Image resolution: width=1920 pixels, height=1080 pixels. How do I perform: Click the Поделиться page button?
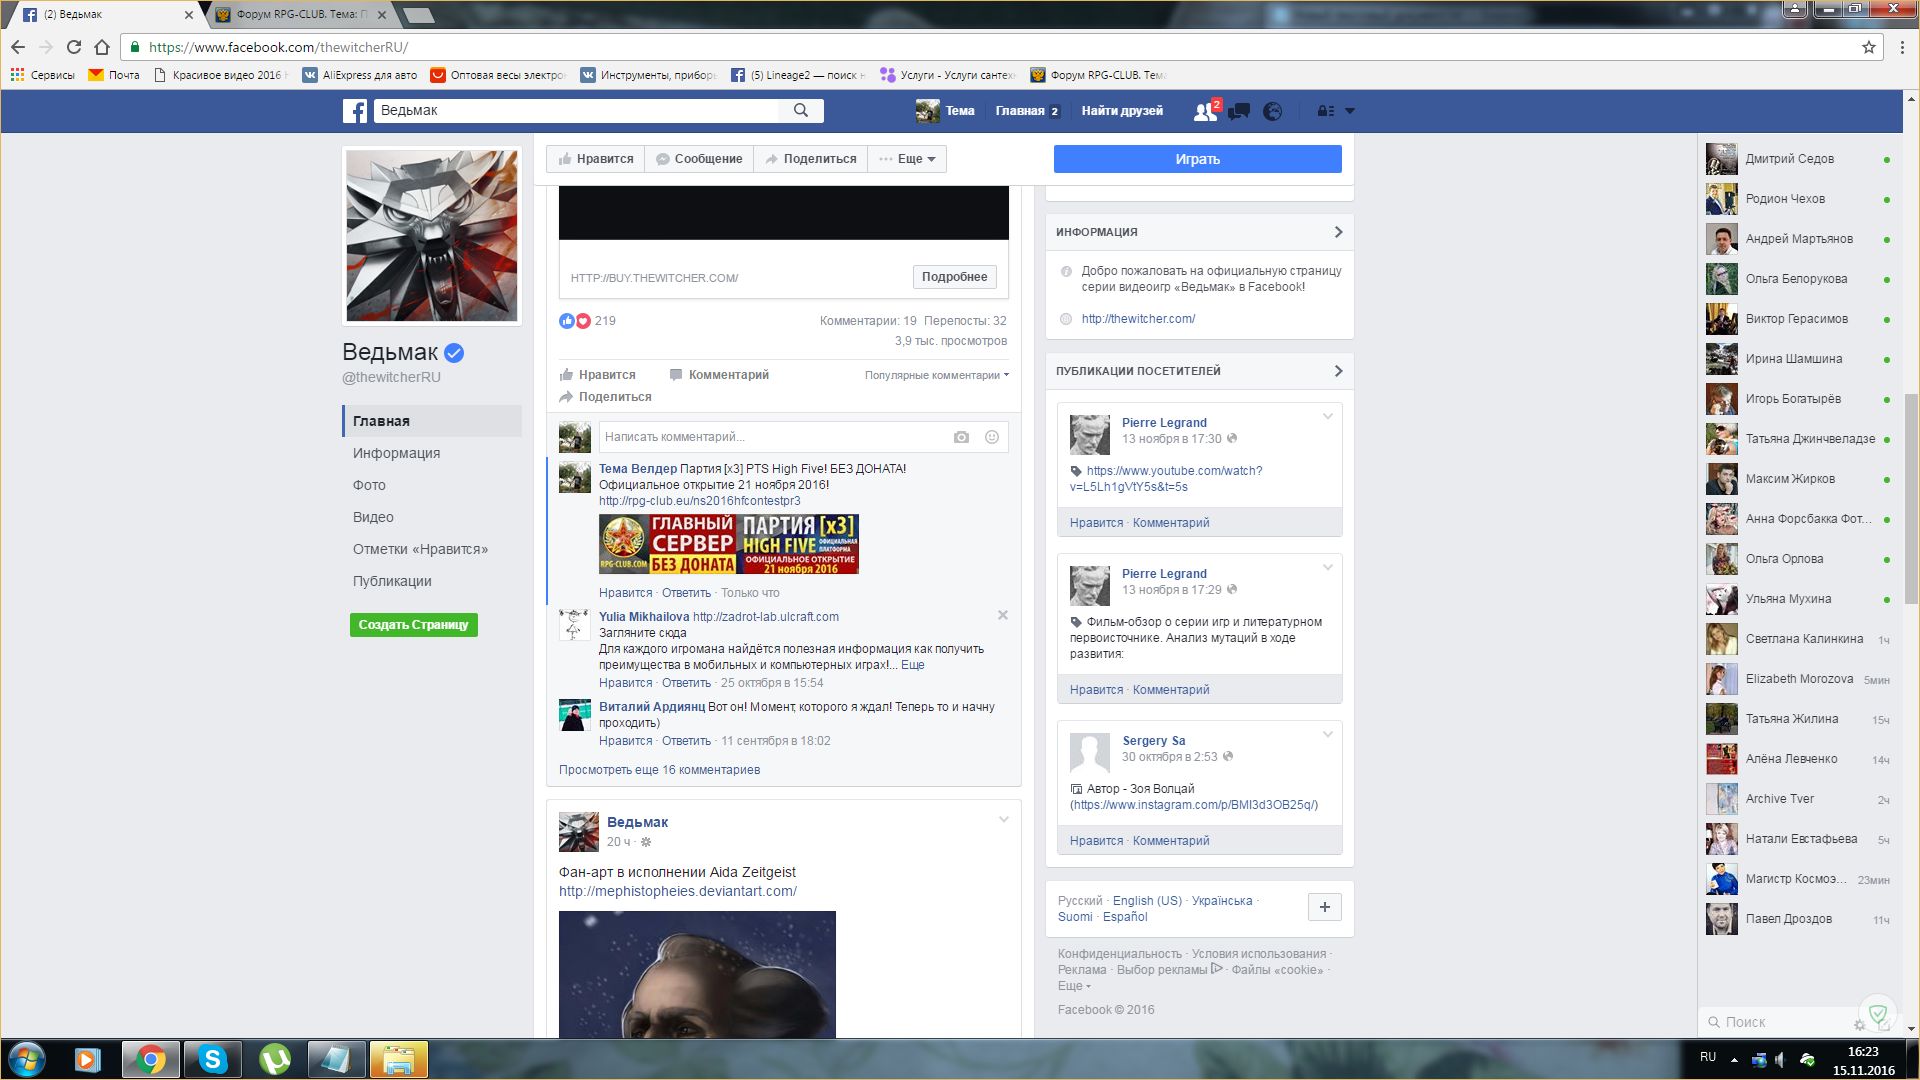pyautogui.click(x=811, y=159)
